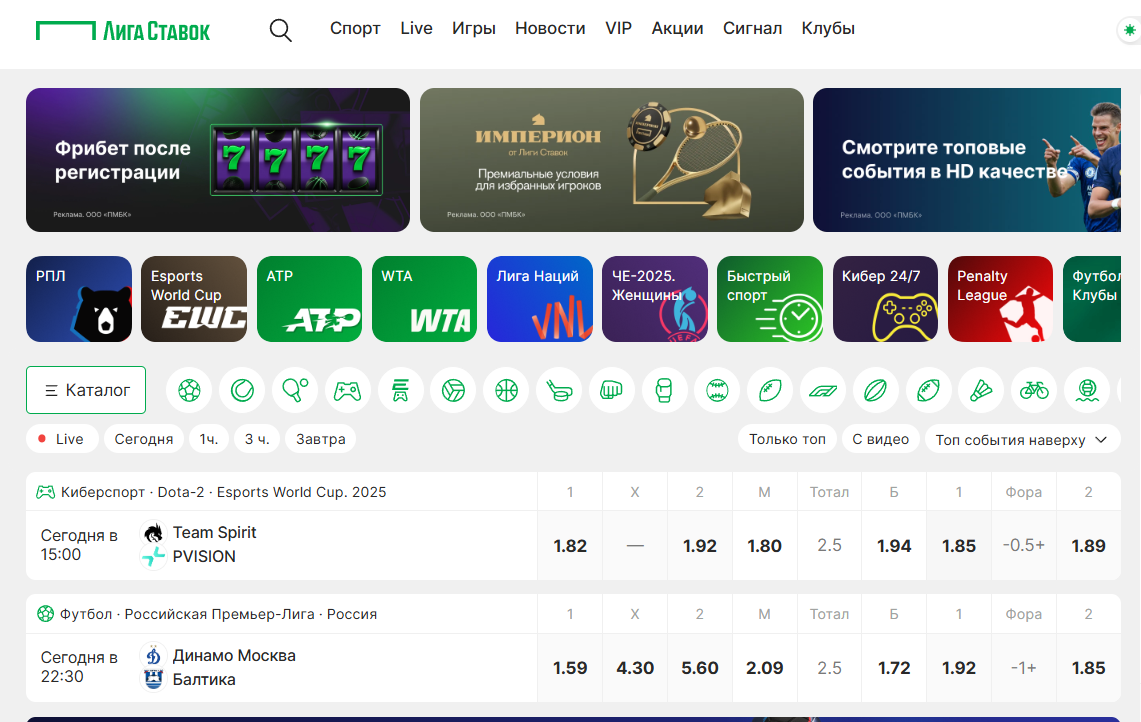The image size is (1141, 722).
Task: Select the E-lettered gamepad sport icon
Action: (400, 391)
